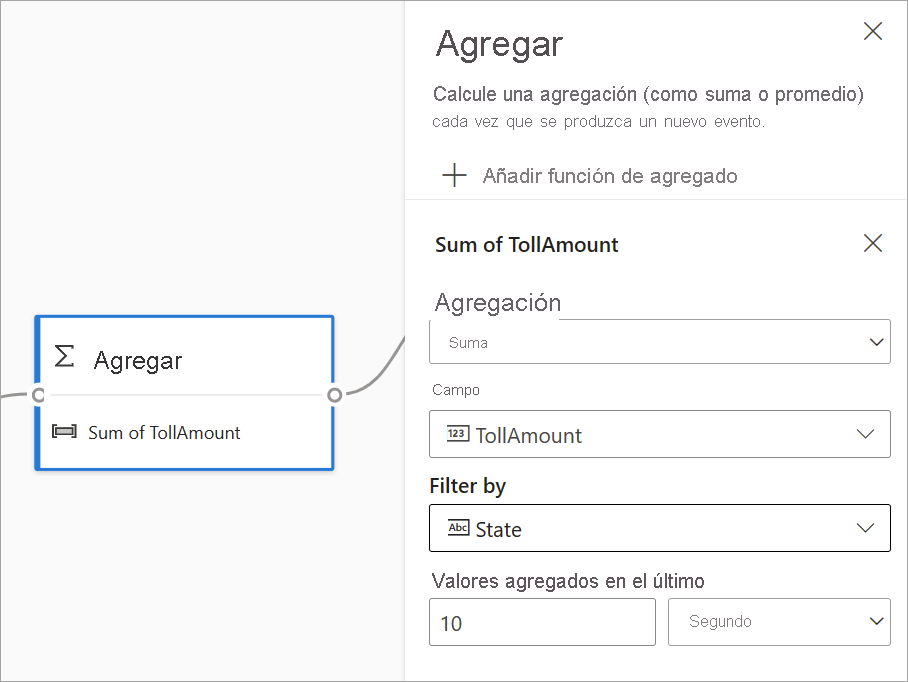Viewport: 908px width, 682px height.
Task: Click the Sum of TollAmount label inside the node
Action: tap(164, 433)
